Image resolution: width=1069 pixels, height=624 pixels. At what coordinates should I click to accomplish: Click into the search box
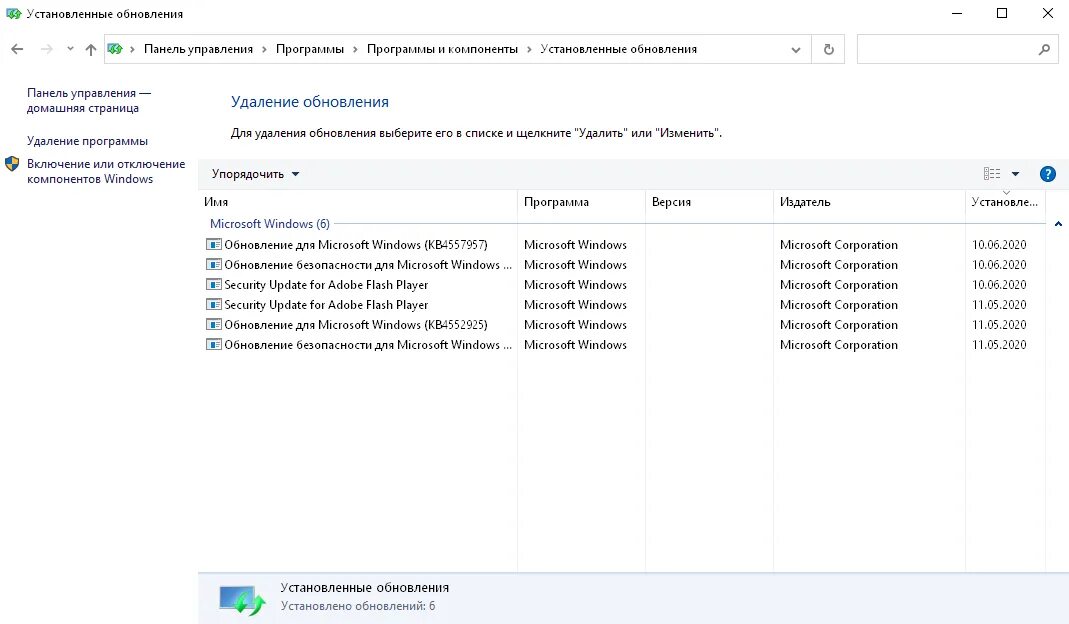coord(957,49)
